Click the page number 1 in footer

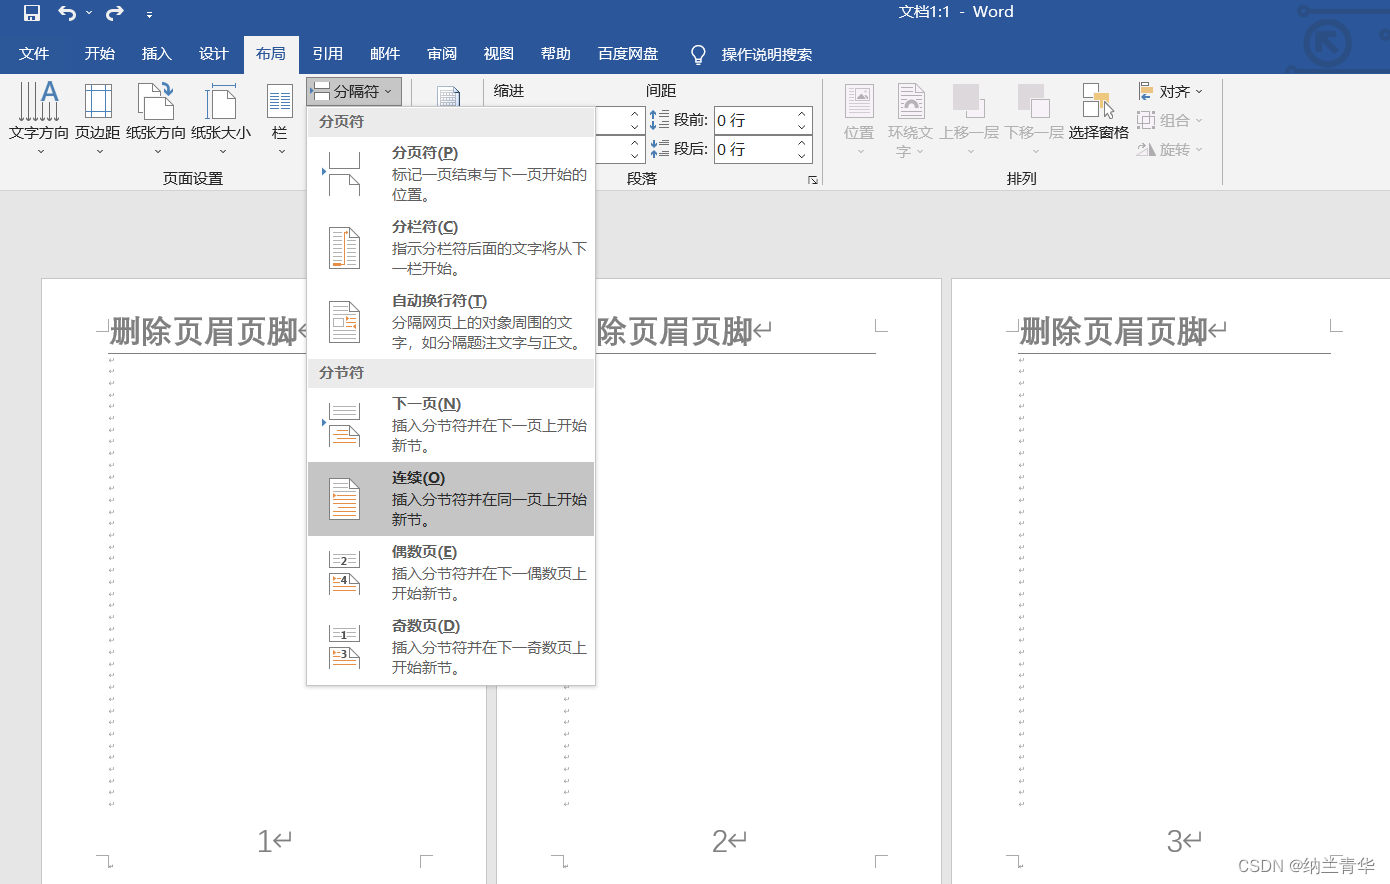click(x=265, y=841)
